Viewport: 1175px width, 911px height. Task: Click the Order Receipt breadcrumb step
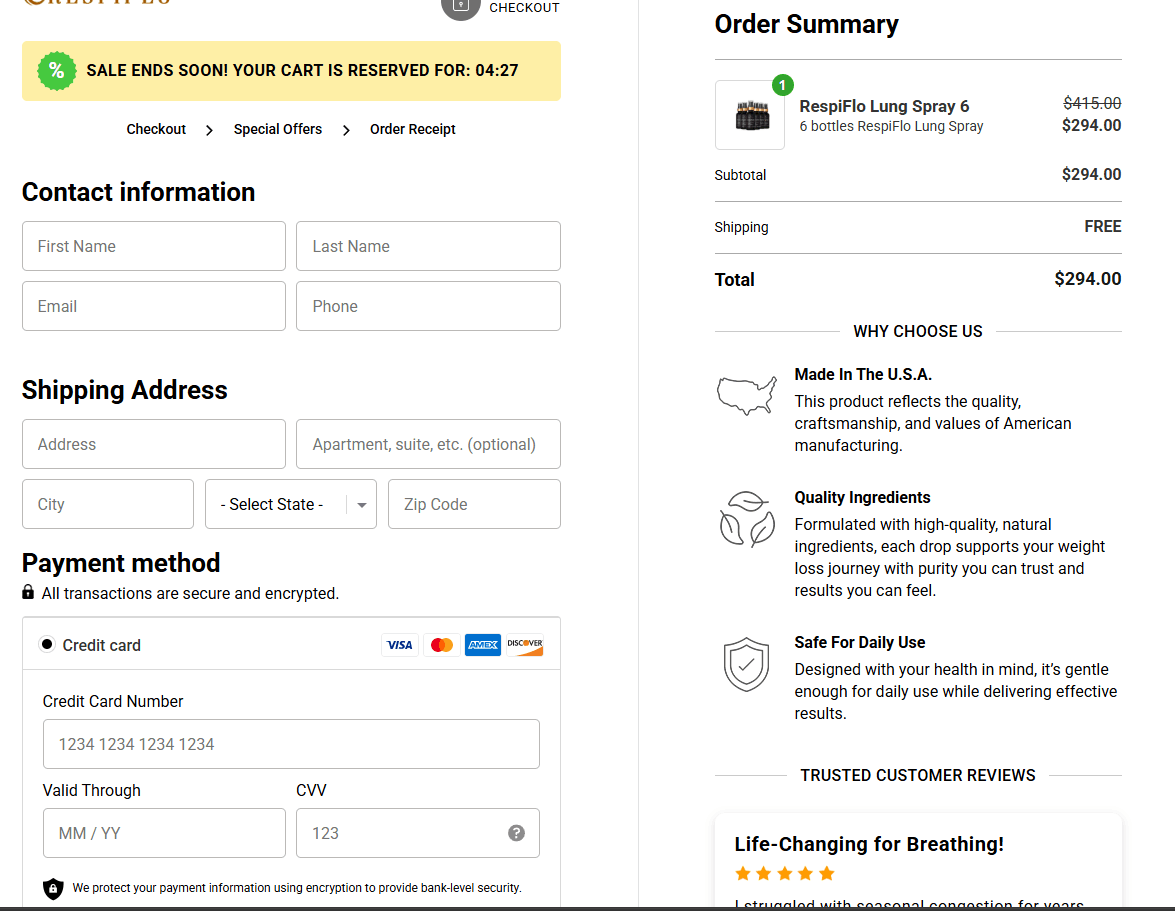tap(412, 129)
